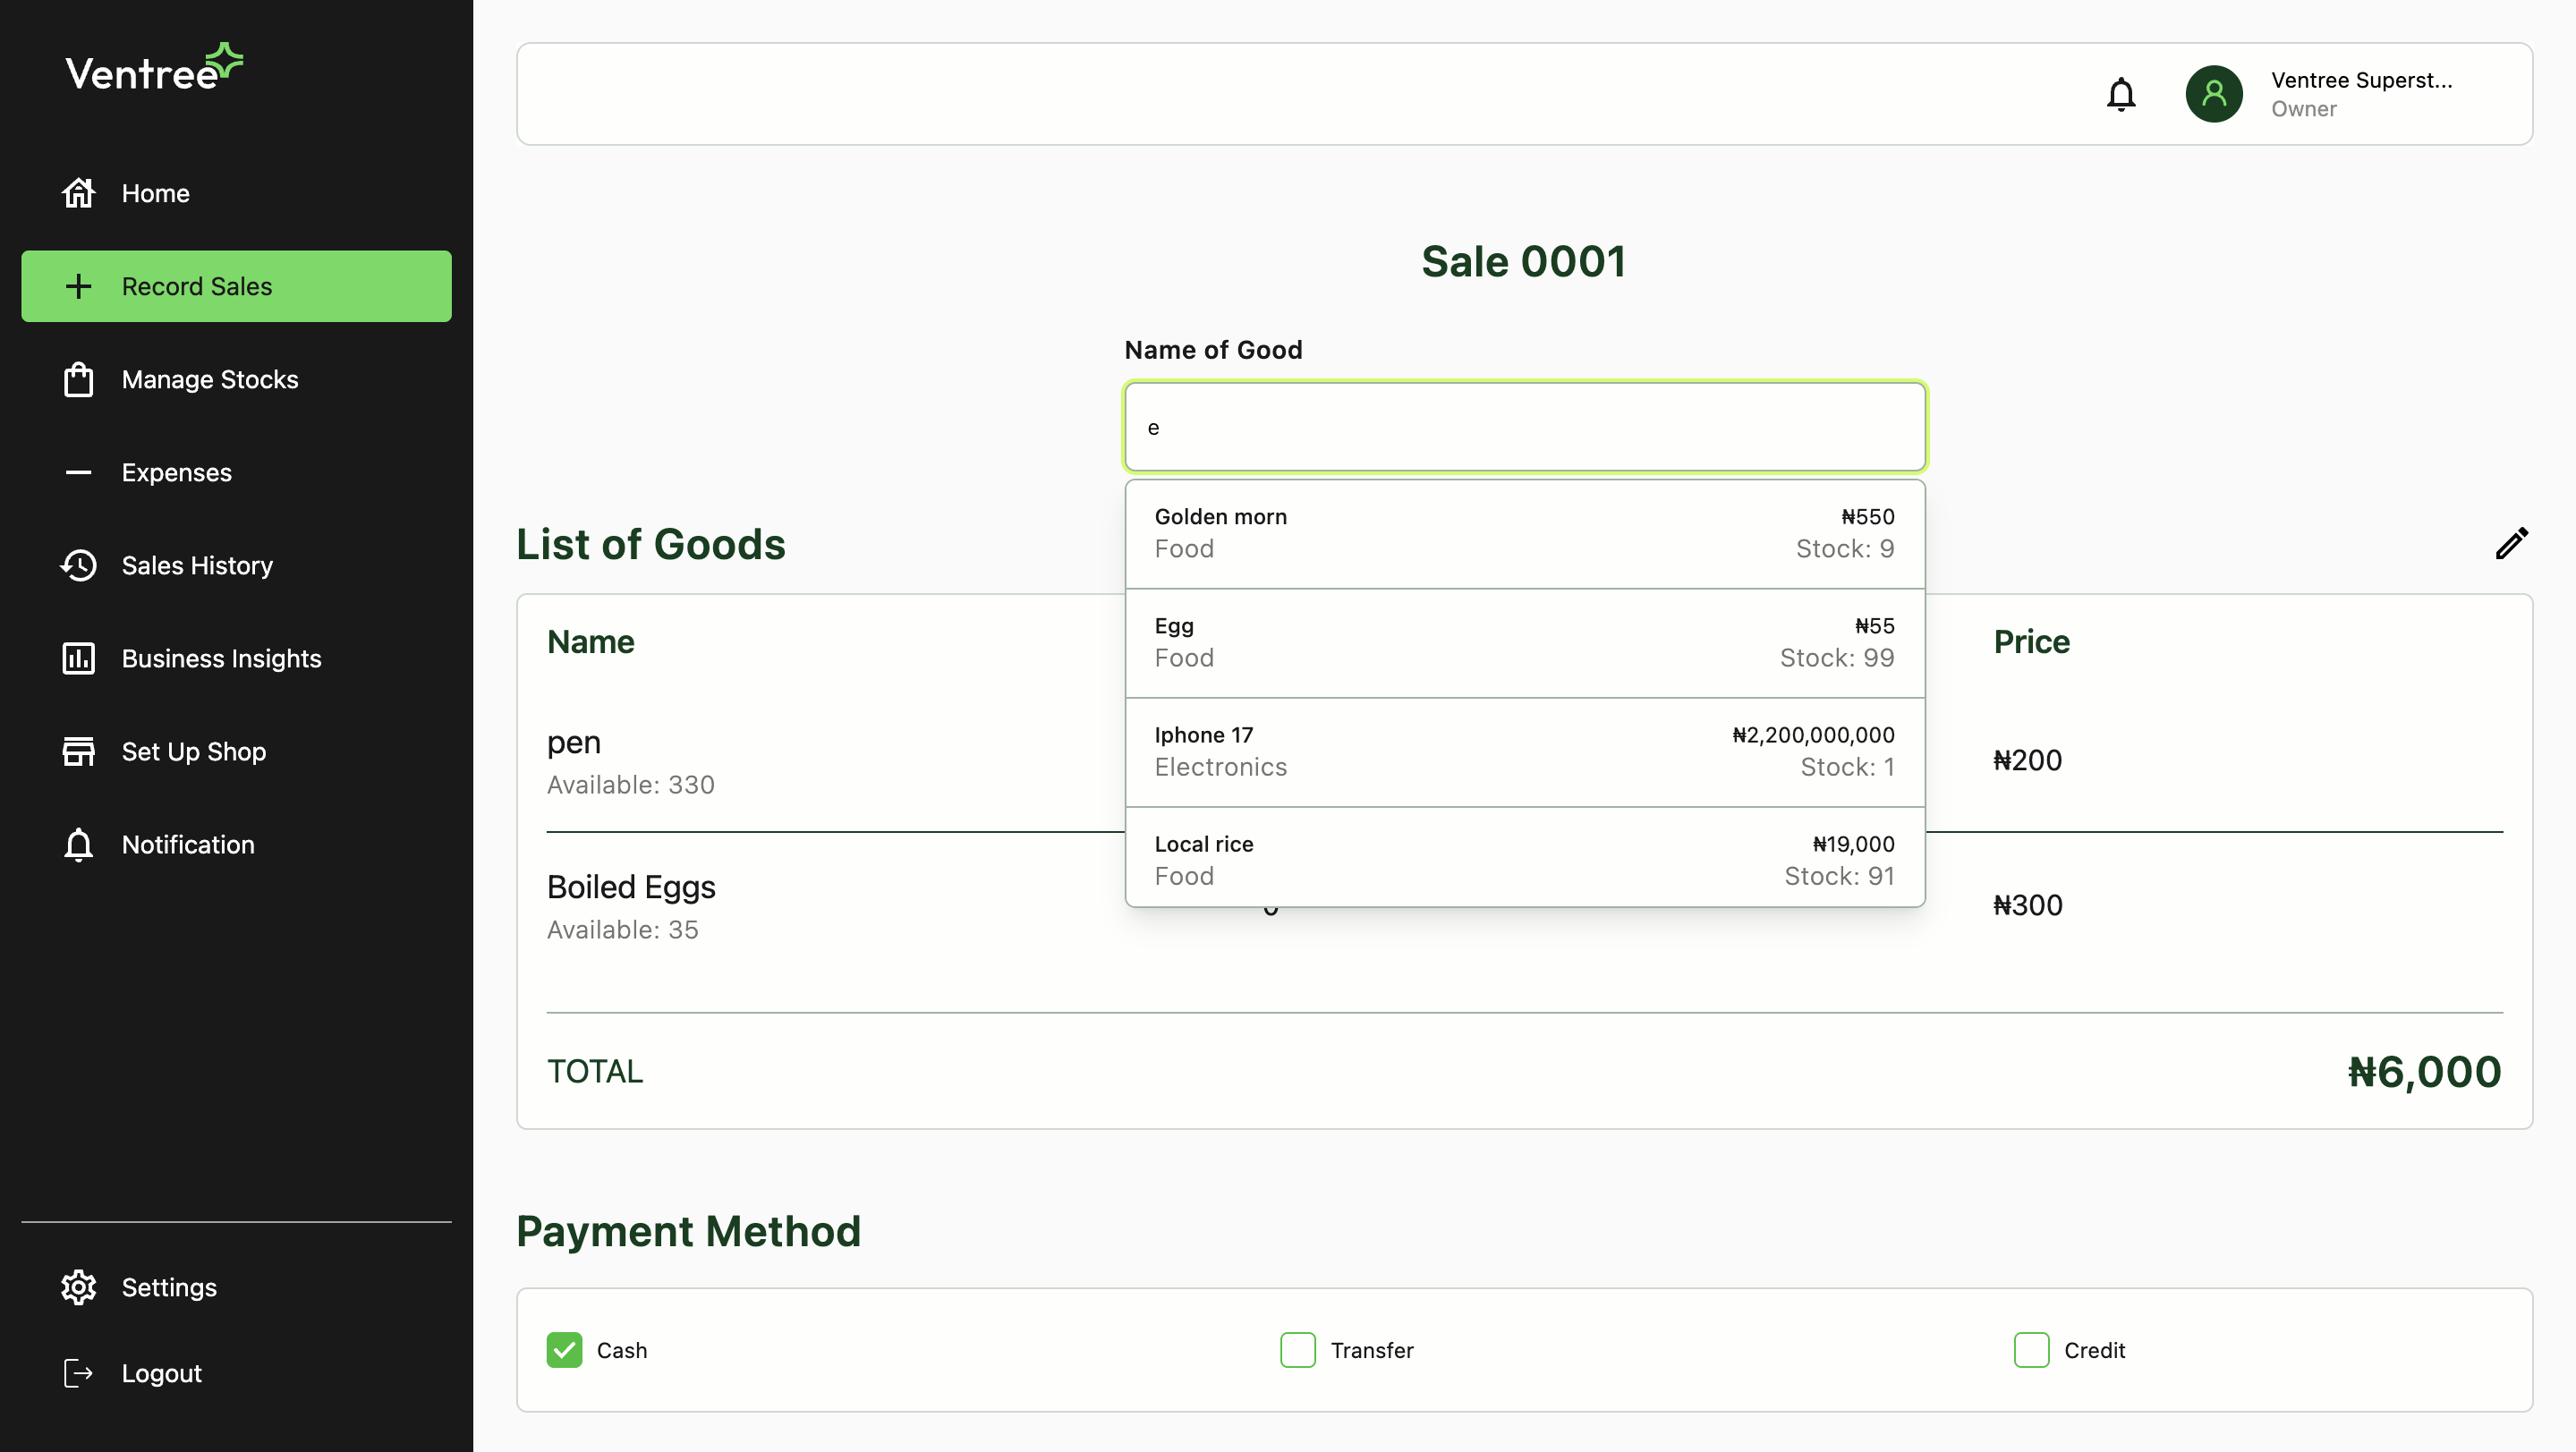Click the Home icon in sidebar
The width and height of the screenshot is (2576, 1452).
79,192
